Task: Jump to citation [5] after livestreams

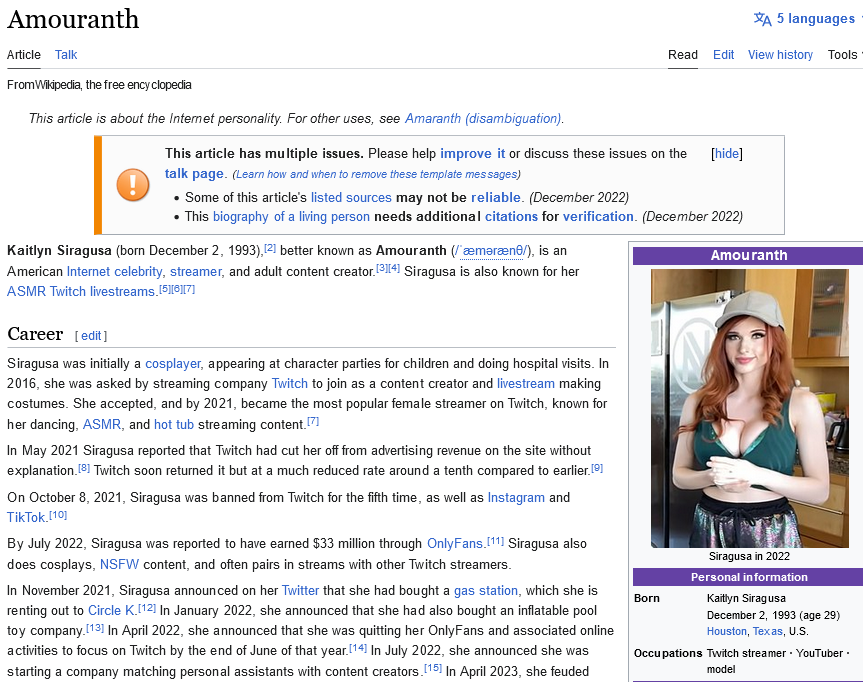Action: tap(165, 289)
